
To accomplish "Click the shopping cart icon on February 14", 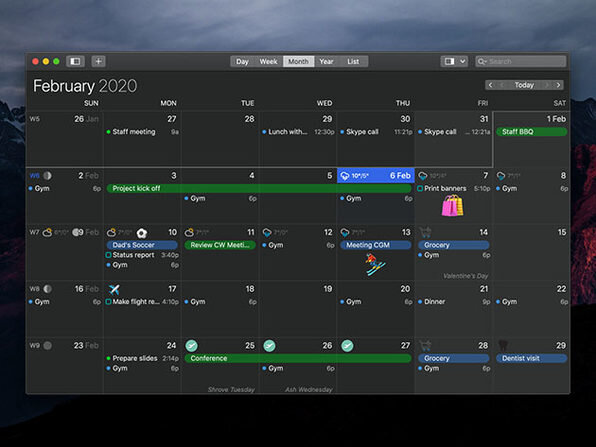I will pyautogui.click(x=425, y=232).
